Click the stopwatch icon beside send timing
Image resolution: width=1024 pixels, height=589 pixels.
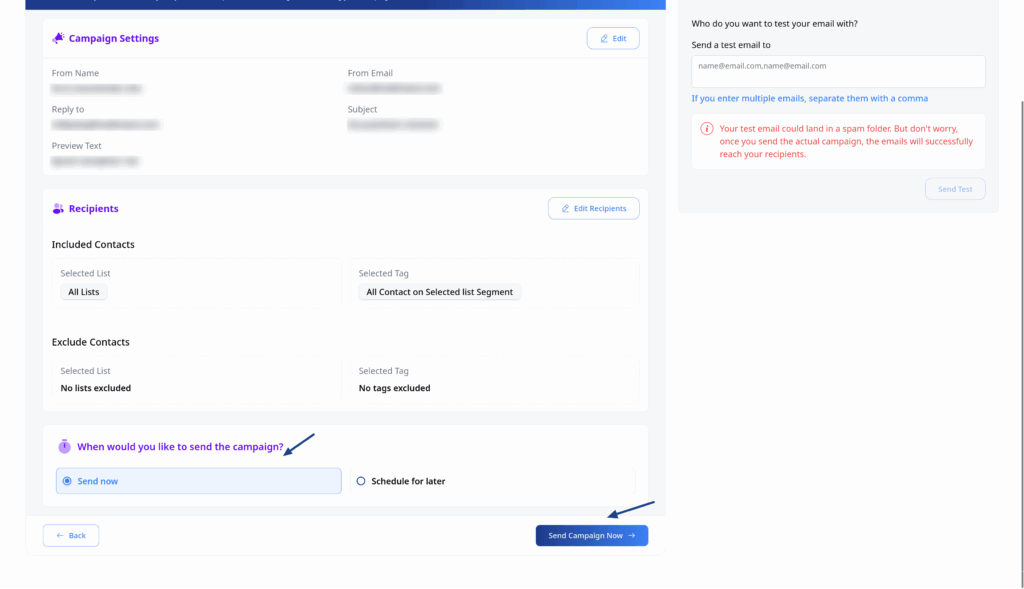(x=64, y=447)
